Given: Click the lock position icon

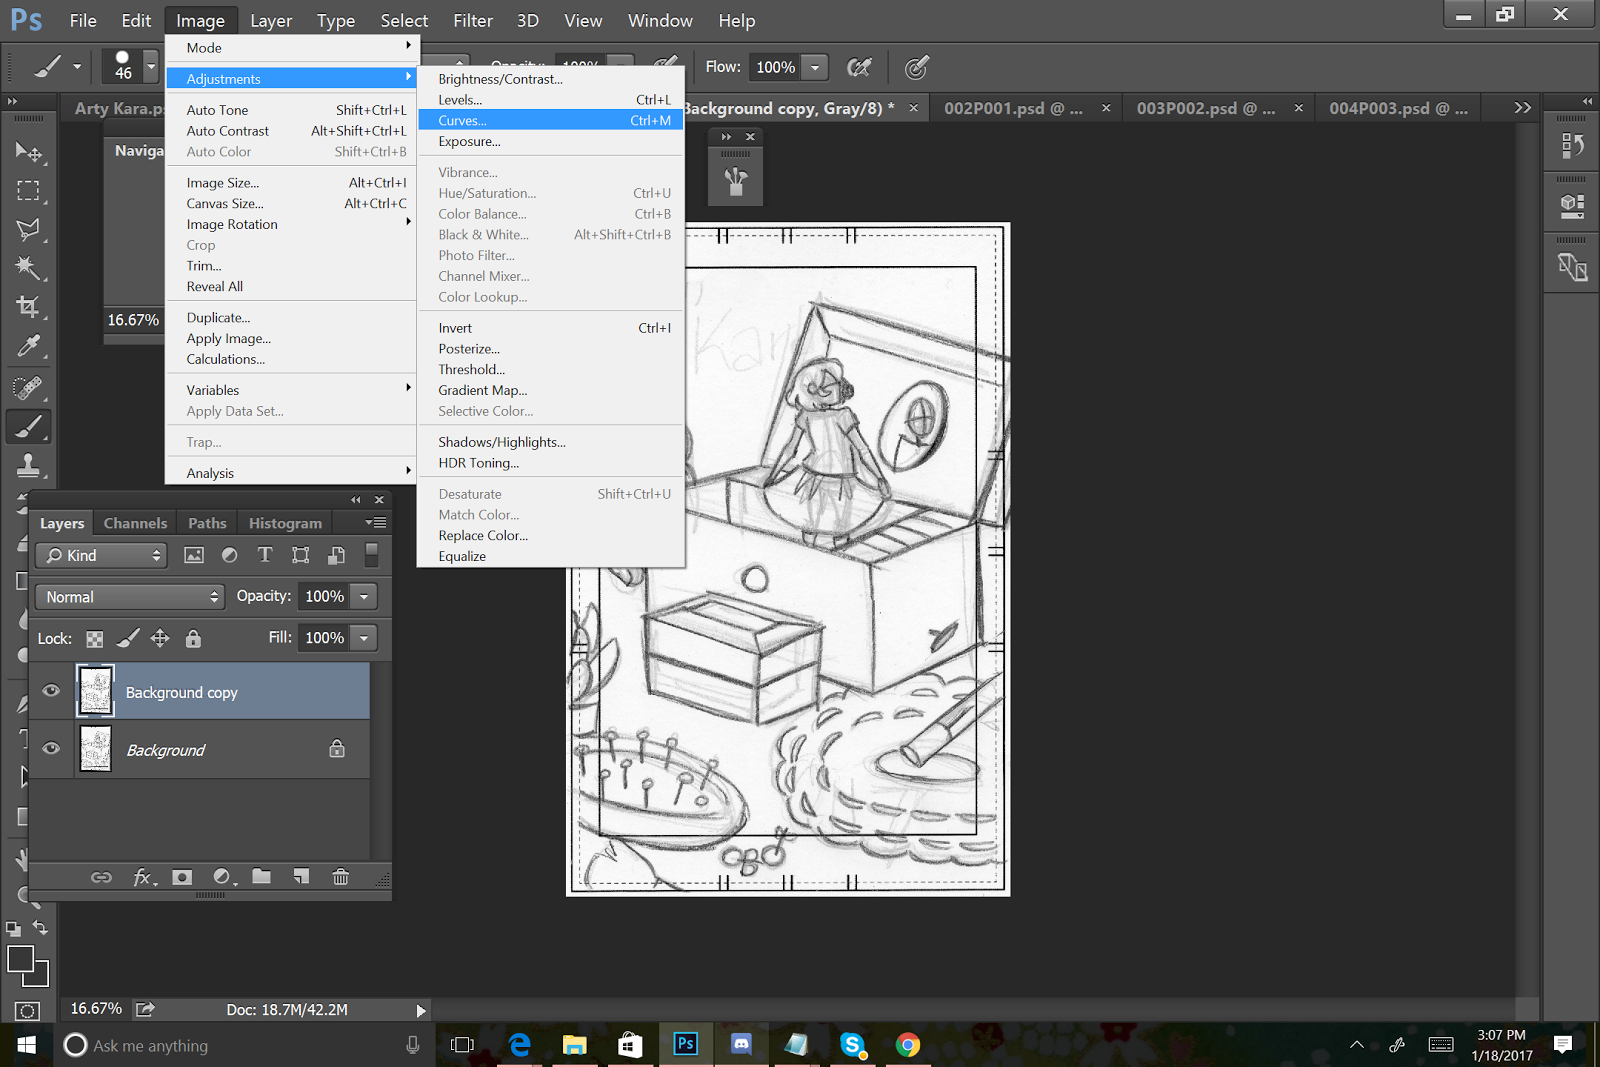Looking at the screenshot, I should pyautogui.click(x=160, y=638).
